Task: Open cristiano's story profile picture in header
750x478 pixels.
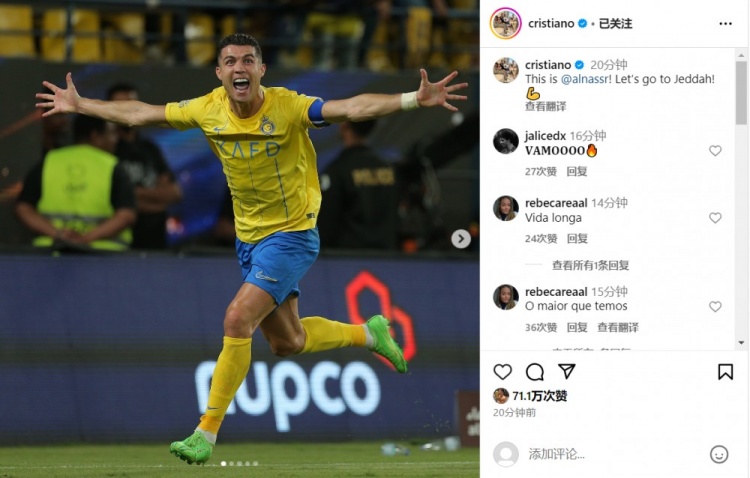Action: tap(506, 23)
